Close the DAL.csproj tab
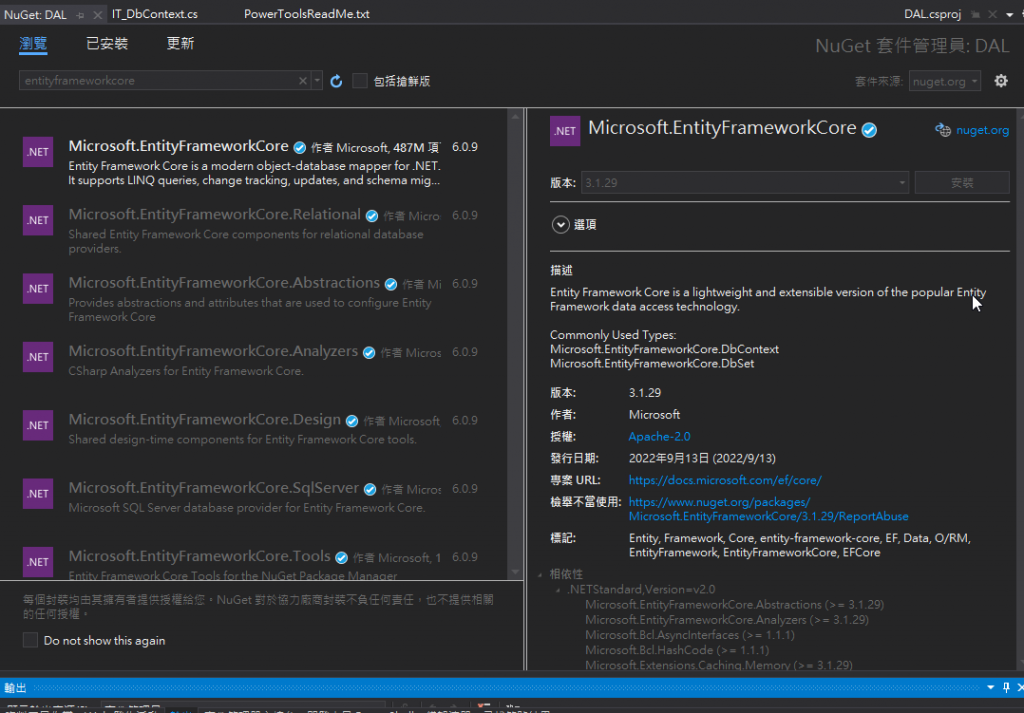Screen dimensions: 1024x713 (992, 14)
